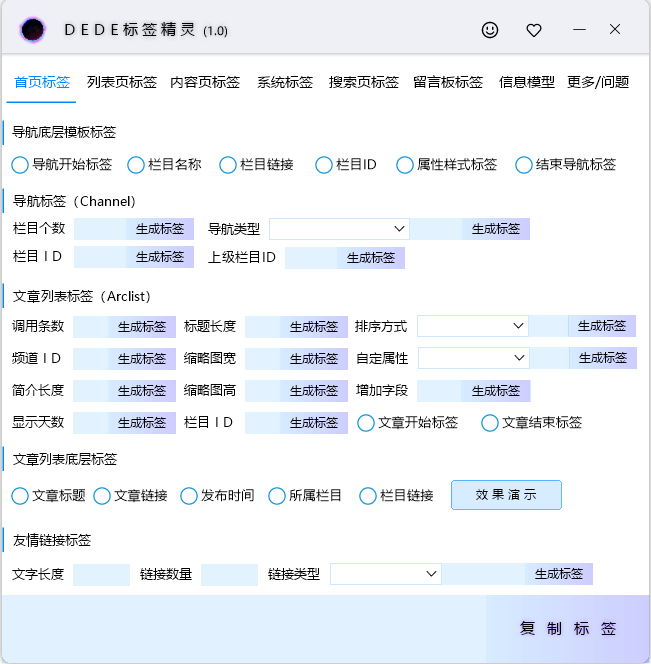Close the DEDE标签精灵 window
The height and width of the screenshot is (664, 651).
click(x=615, y=29)
